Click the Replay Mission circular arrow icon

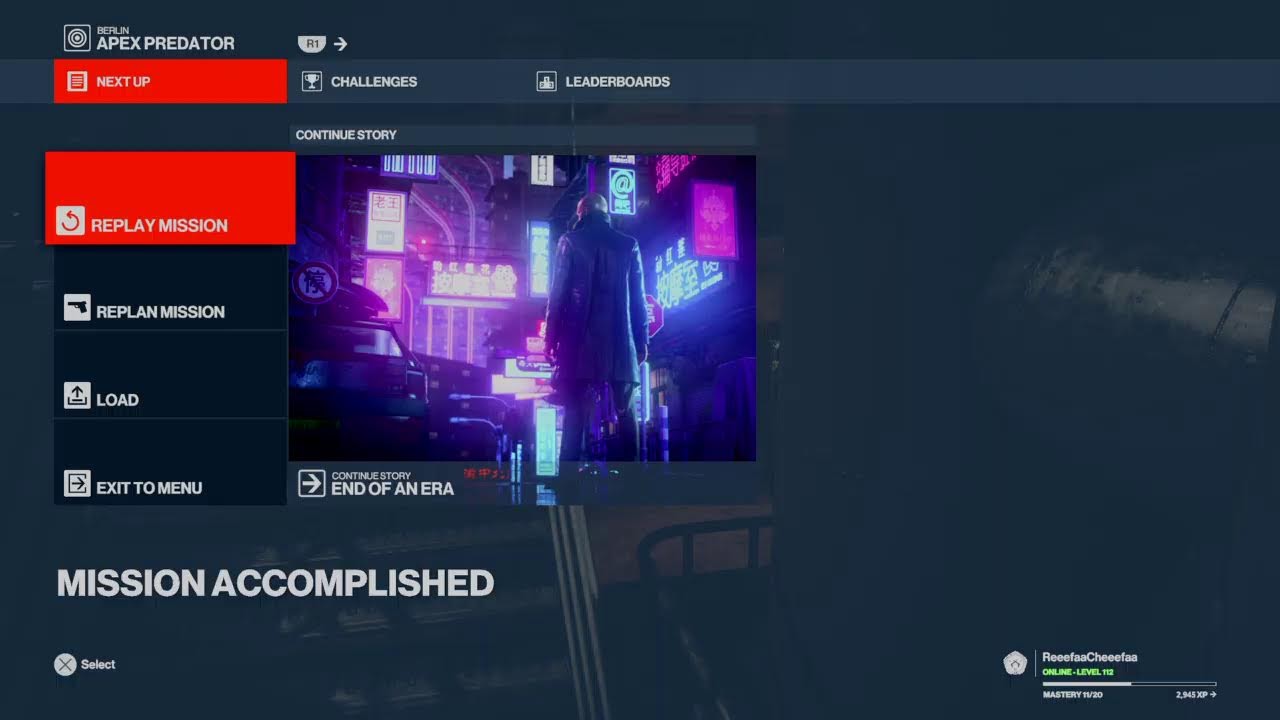[x=70, y=221]
